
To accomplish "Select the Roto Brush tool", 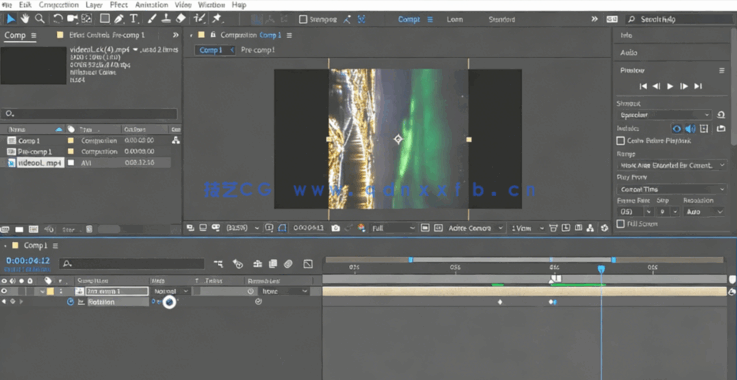I will tap(200, 19).
